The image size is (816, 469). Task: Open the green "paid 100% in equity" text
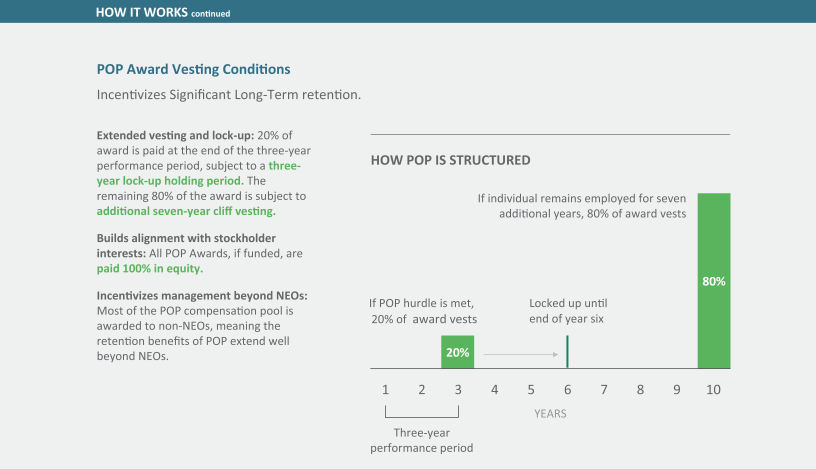[149, 268]
